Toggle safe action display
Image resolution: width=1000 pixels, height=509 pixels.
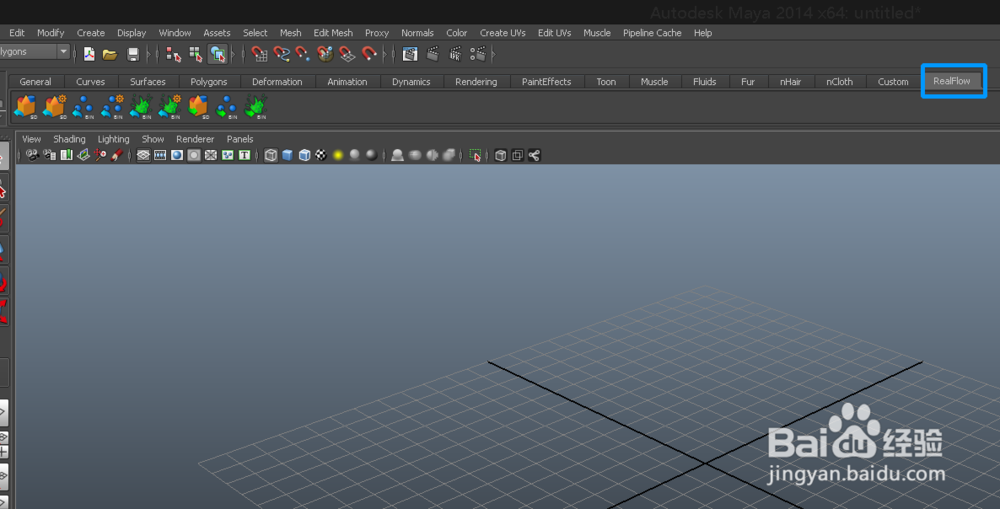click(x=228, y=155)
